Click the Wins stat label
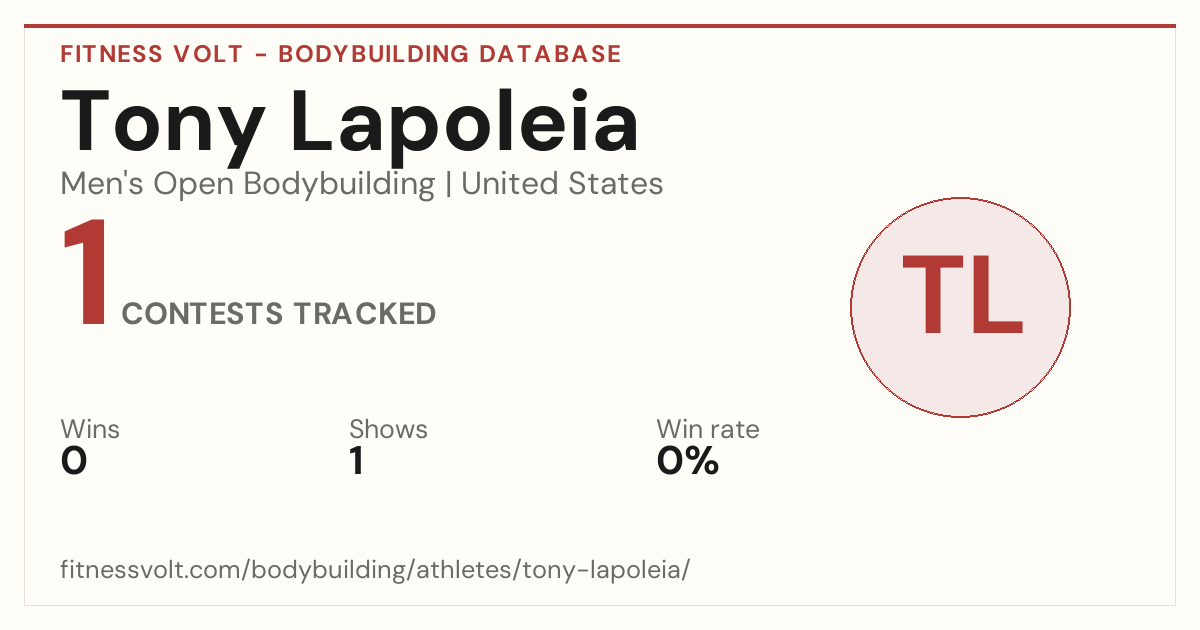Screen dimensions: 1200x630 (90, 430)
